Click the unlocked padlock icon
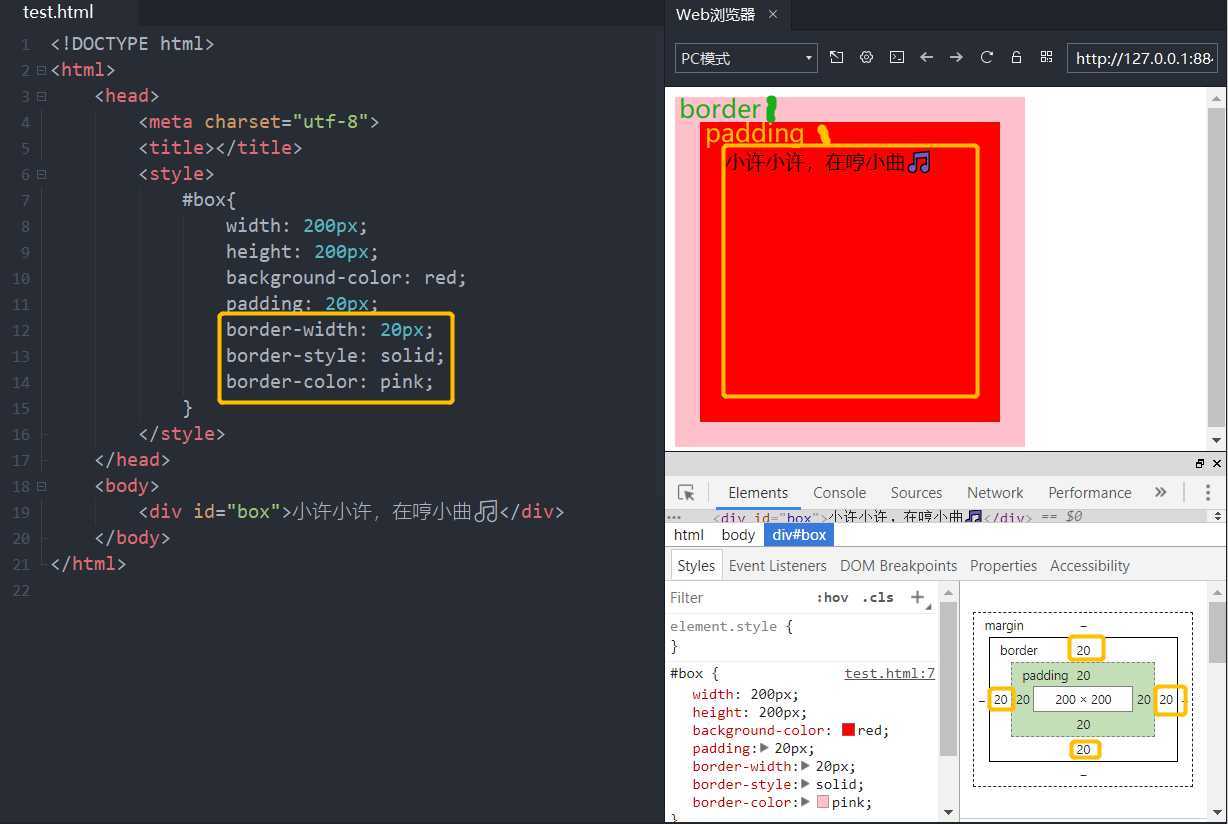This screenshot has width=1228, height=824. (x=1016, y=58)
